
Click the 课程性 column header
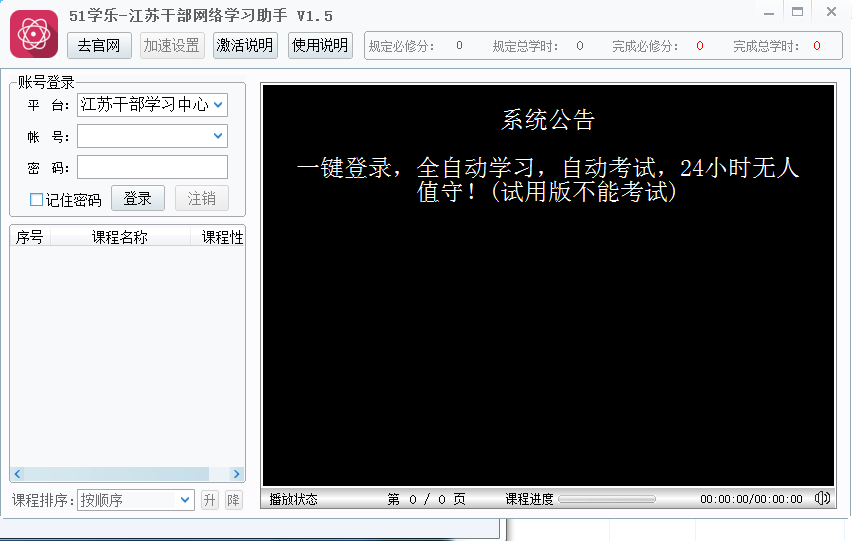click(x=218, y=237)
